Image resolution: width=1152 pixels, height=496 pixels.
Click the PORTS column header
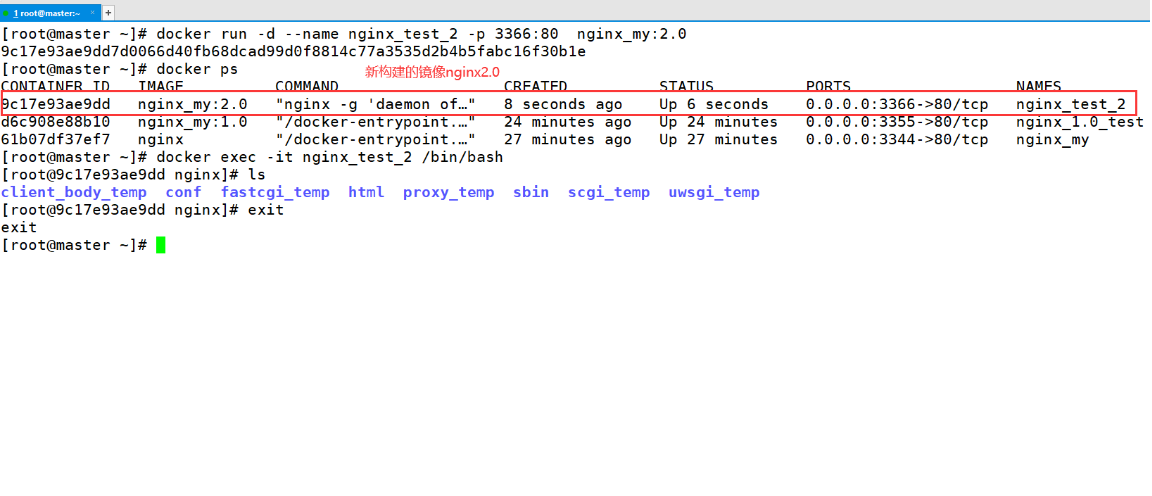[829, 87]
